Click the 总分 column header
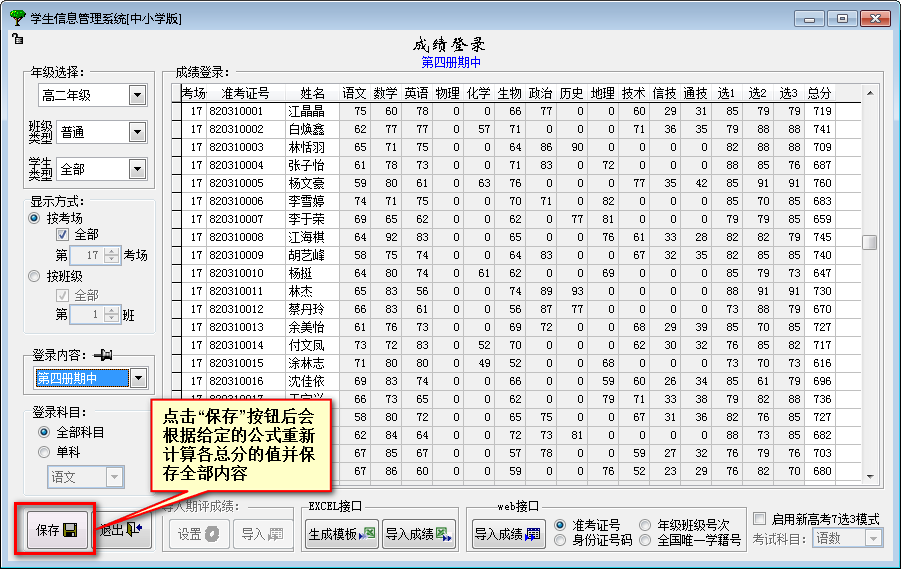Viewport: 901px width, 569px height. [x=818, y=93]
